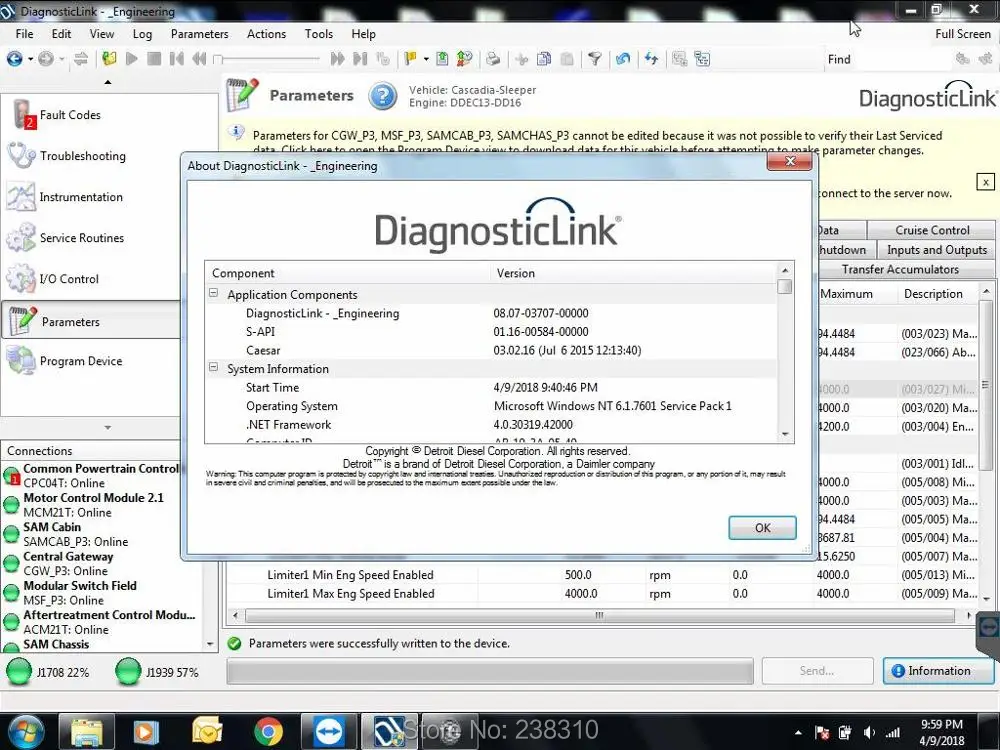This screenshot has width=1000, height=750.
Task: Open the Edit menu
Action: pyautogui.click(x=61, y=34)
